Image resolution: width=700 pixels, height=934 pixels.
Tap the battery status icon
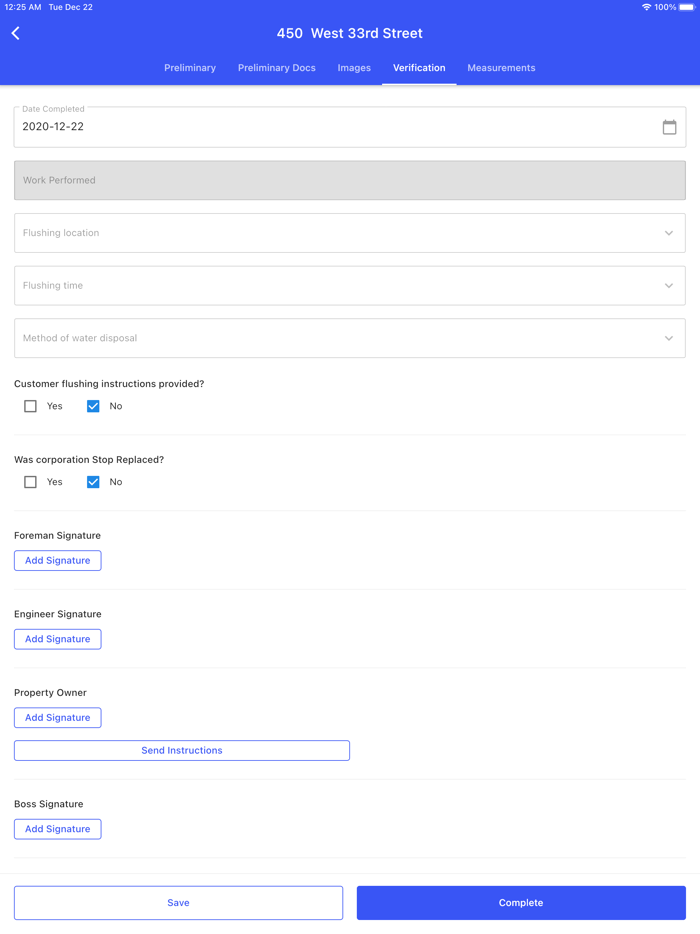point(686,7)
